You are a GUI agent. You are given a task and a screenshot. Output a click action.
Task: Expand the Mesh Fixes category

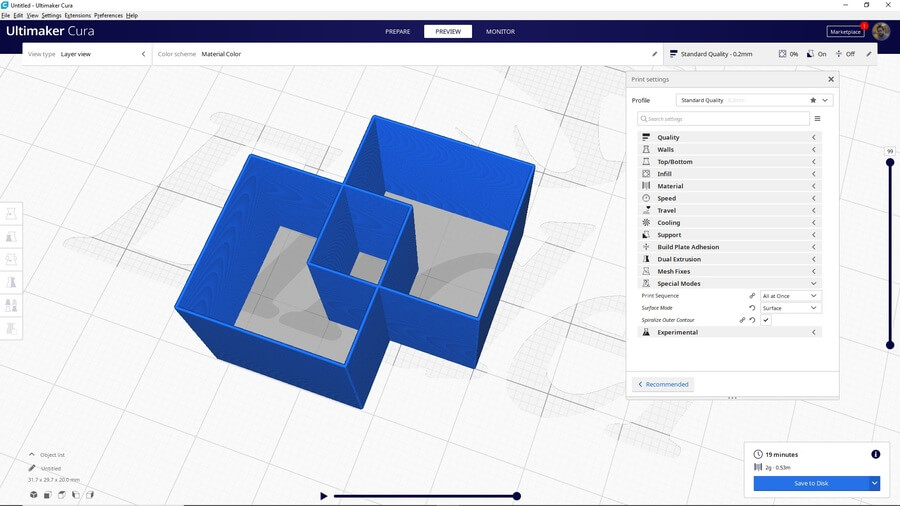pos(730,271)
